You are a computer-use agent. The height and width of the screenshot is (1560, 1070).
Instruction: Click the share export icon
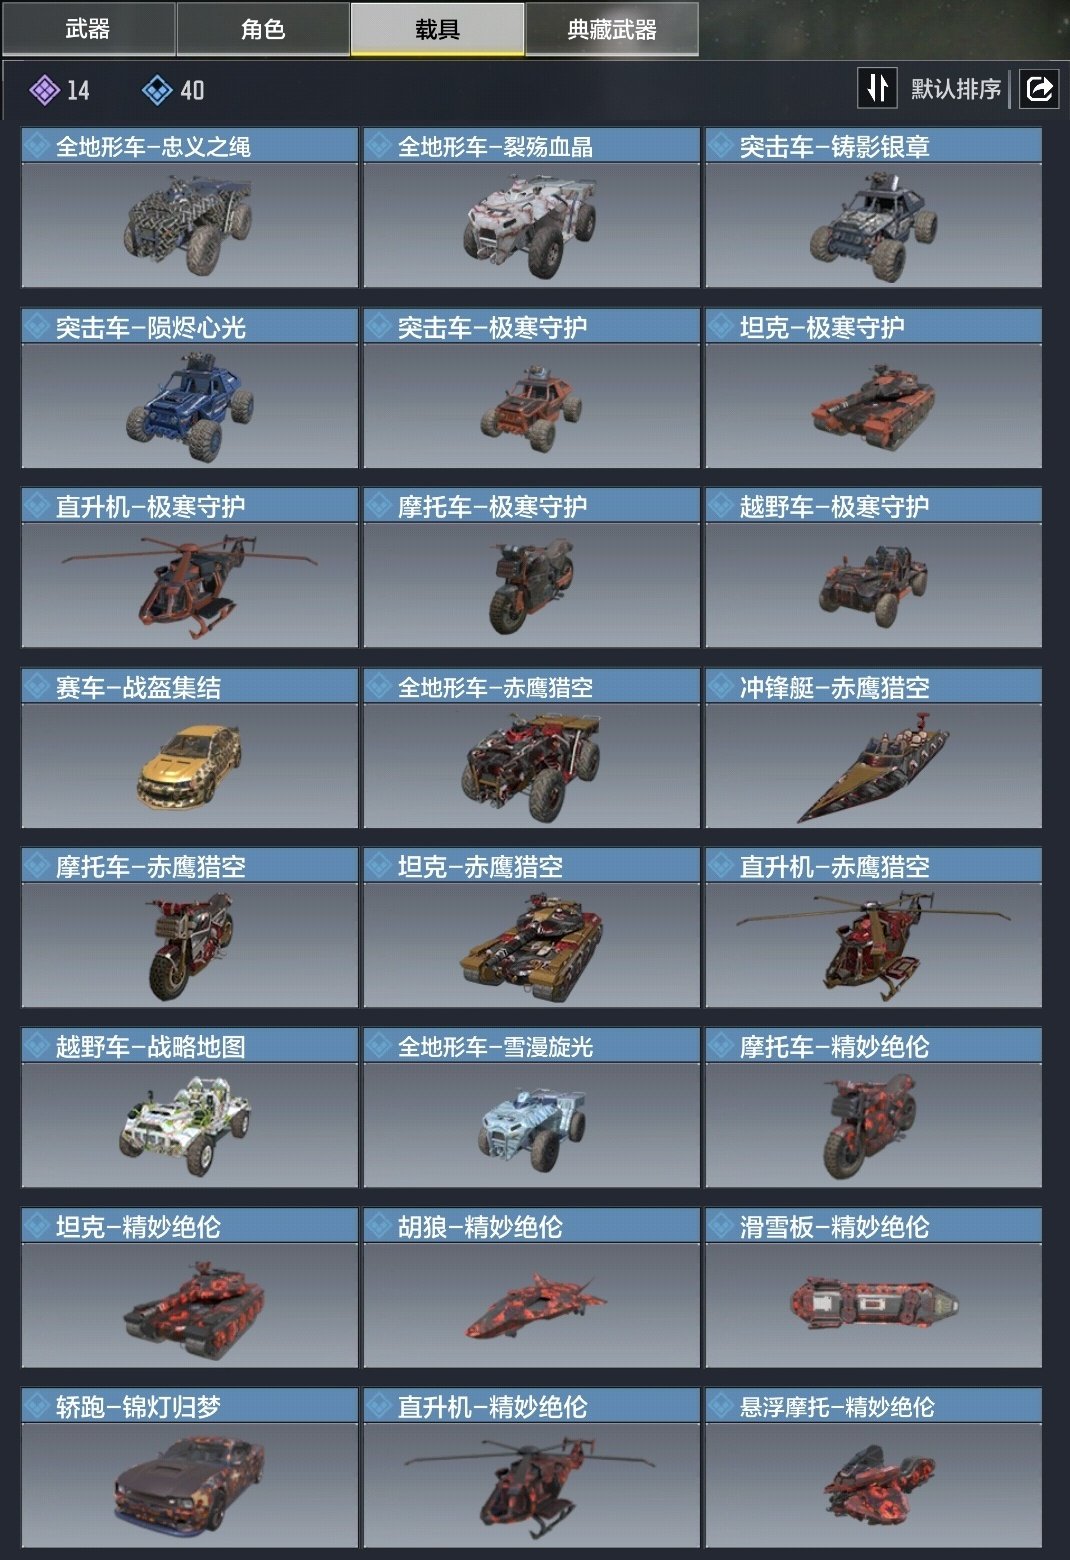click(x=1039, y=89)
